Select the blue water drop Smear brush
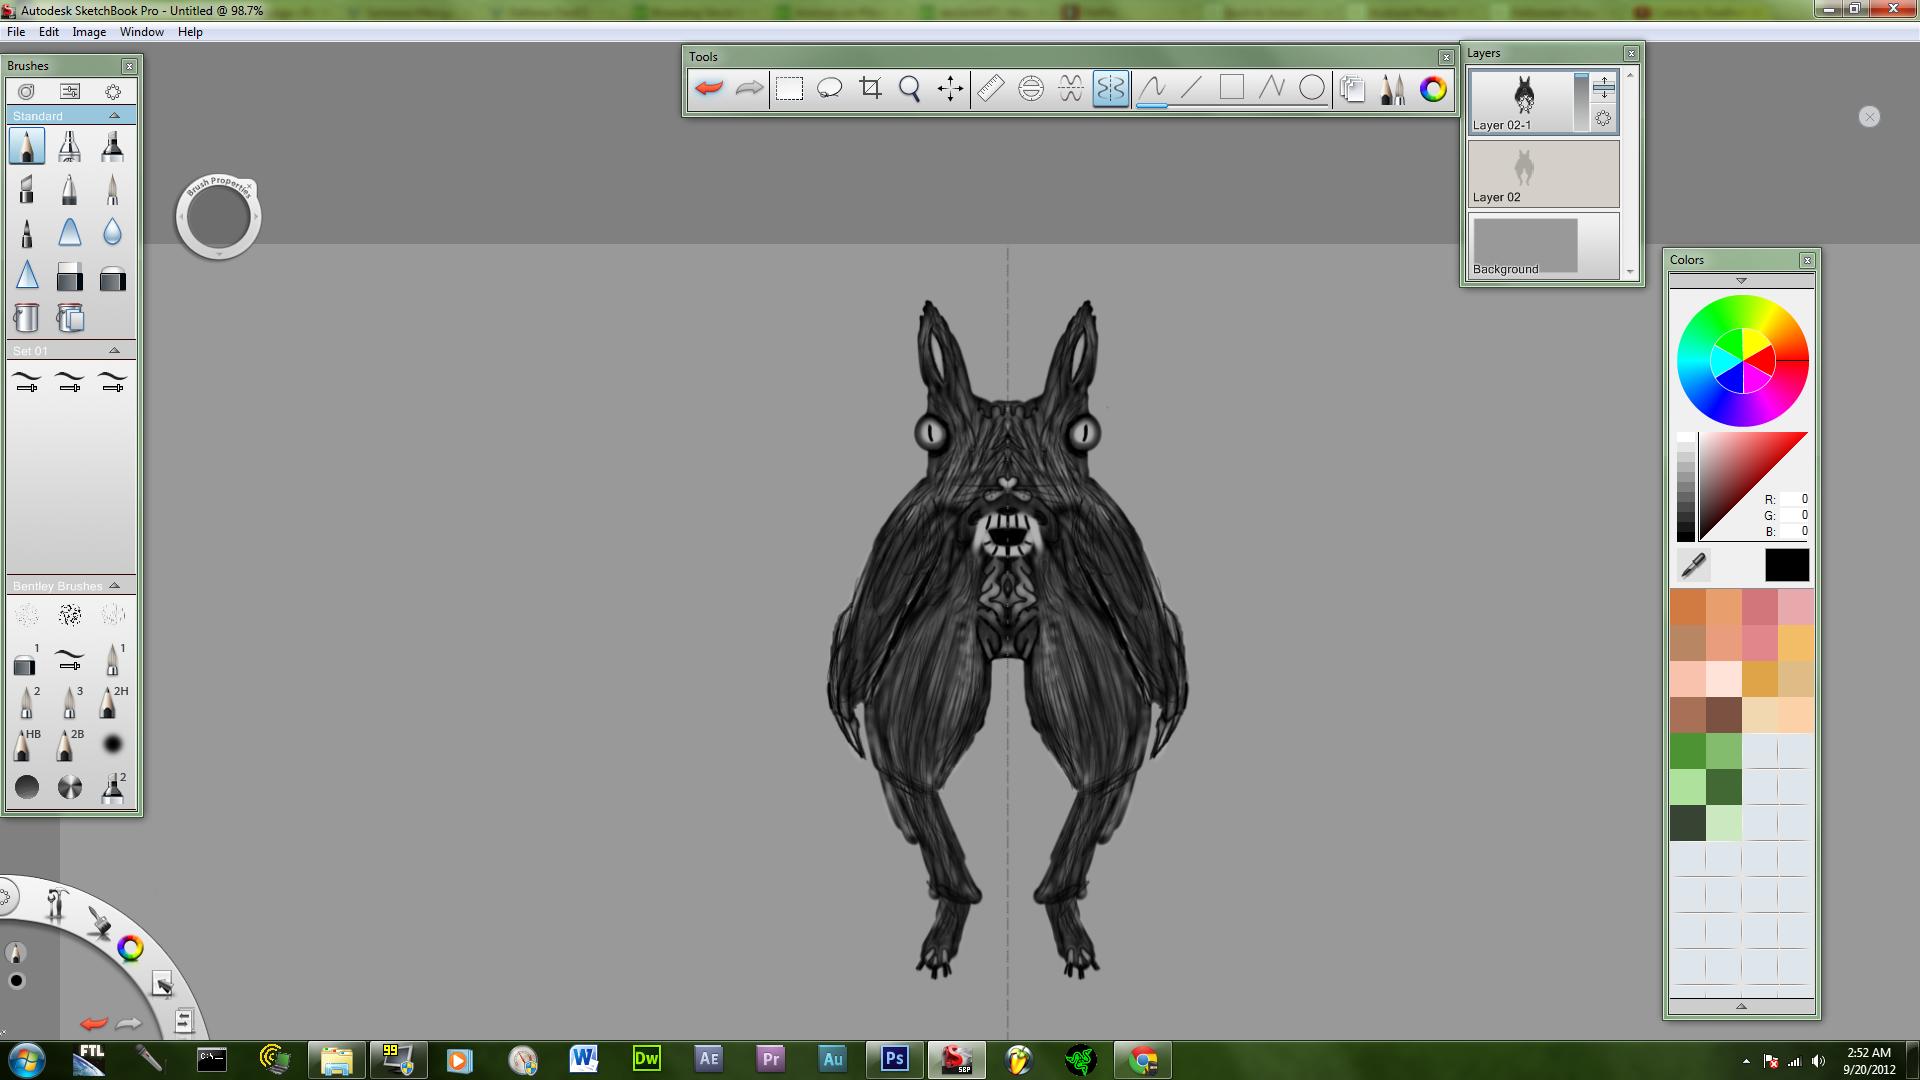 [112, 232]
